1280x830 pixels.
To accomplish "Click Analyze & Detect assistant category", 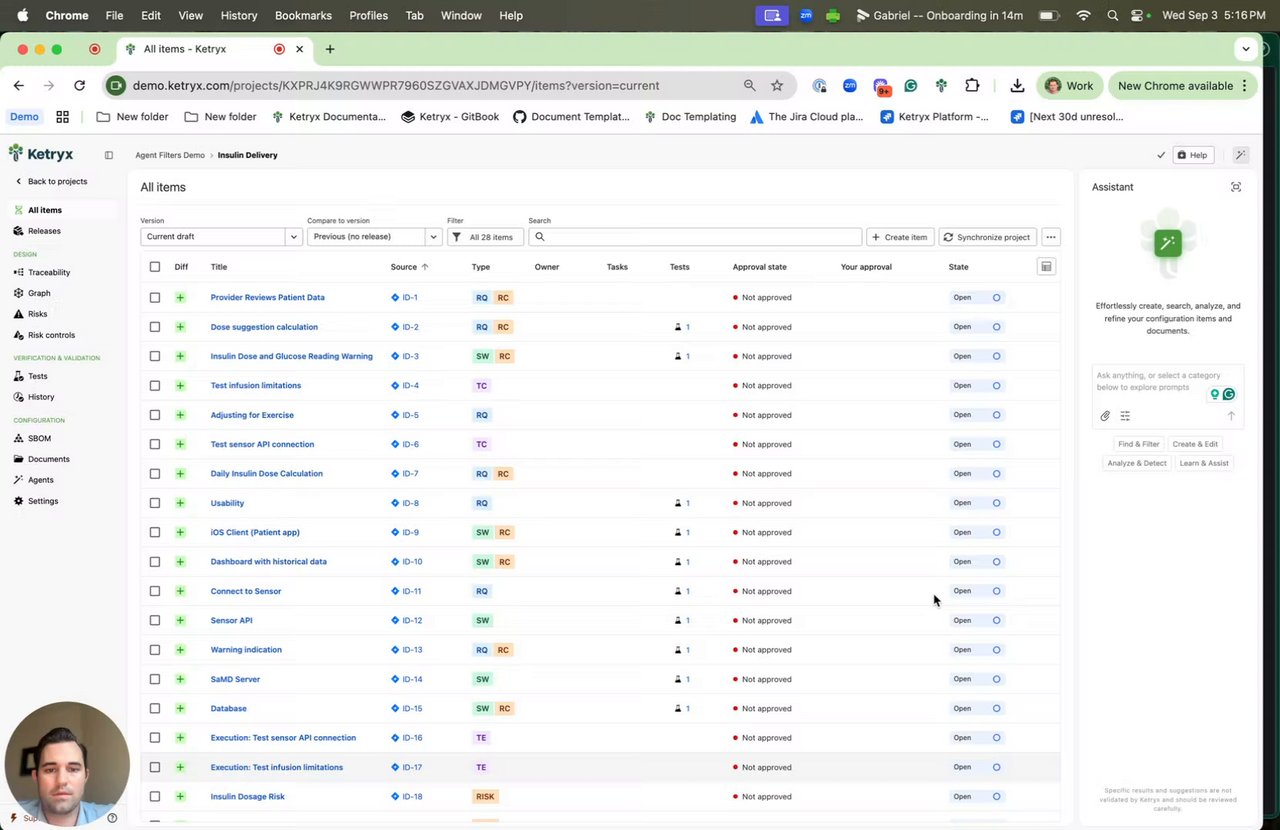I will pyautogui.click(x=1137, y=463).
